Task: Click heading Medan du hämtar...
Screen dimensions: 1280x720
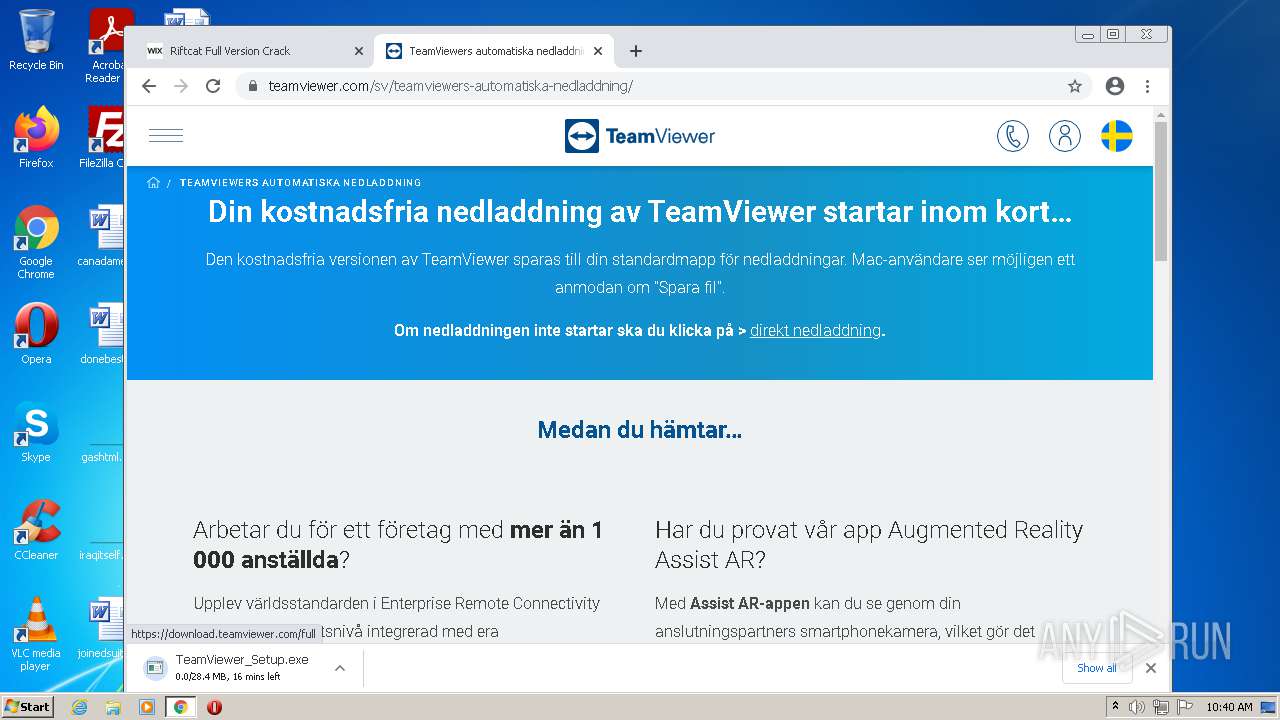Action: (640, 430)
